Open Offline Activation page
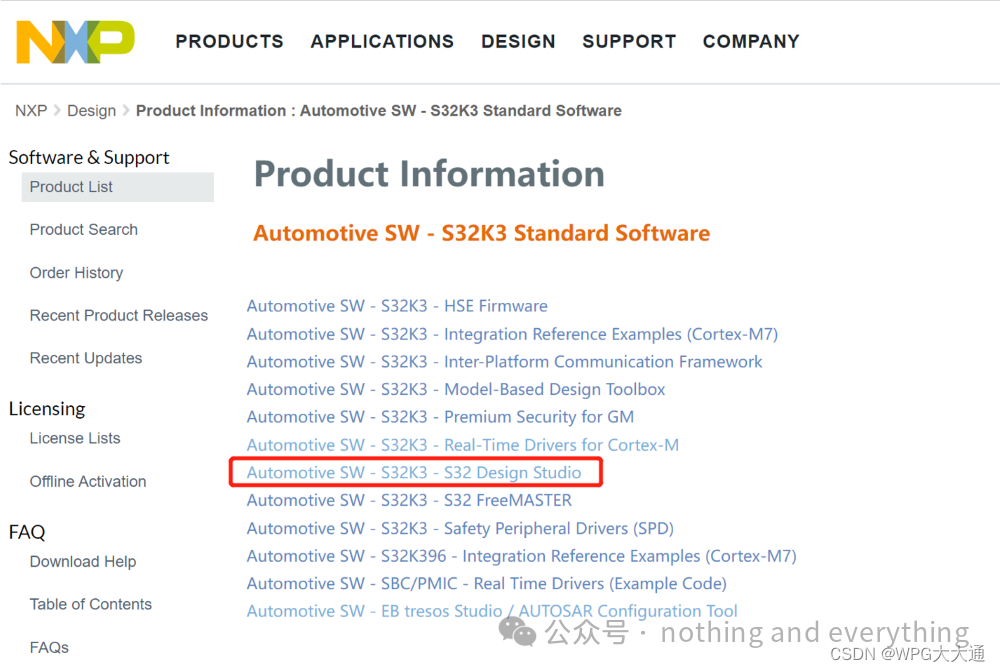 (88, 481)
